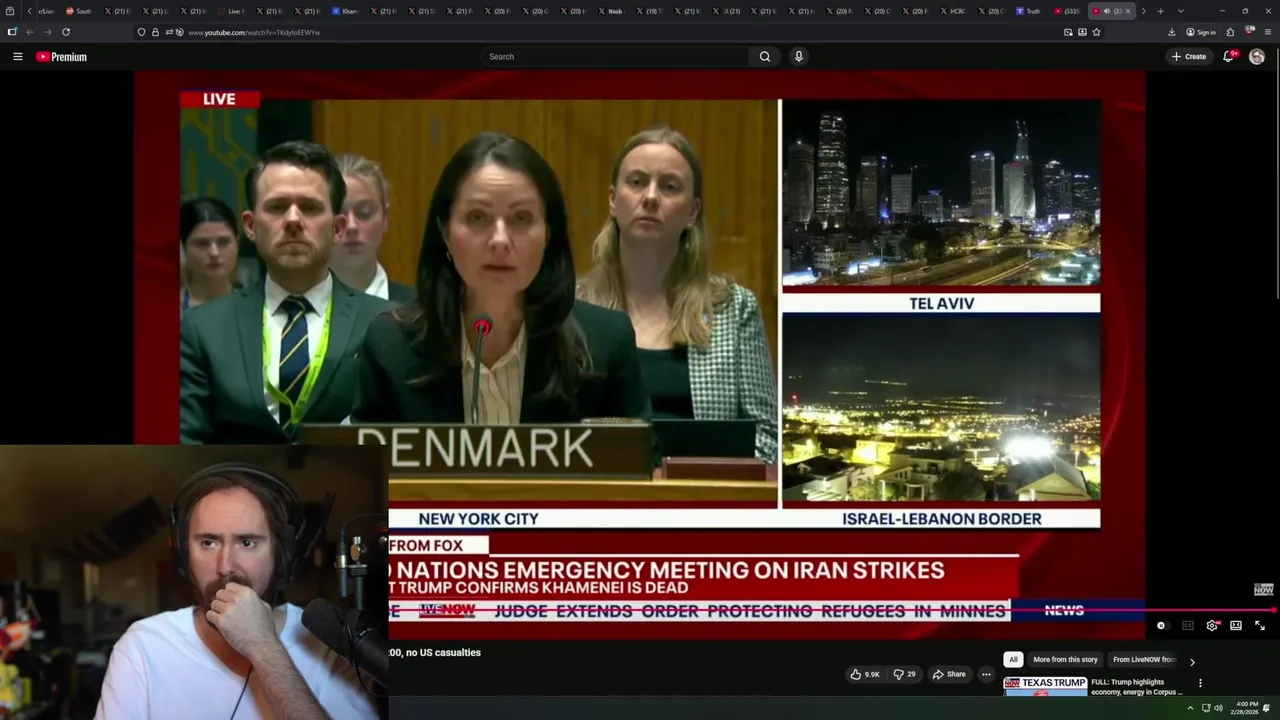
Task: Toggle closed captions in player
Action: click(x=1188, y=626)
